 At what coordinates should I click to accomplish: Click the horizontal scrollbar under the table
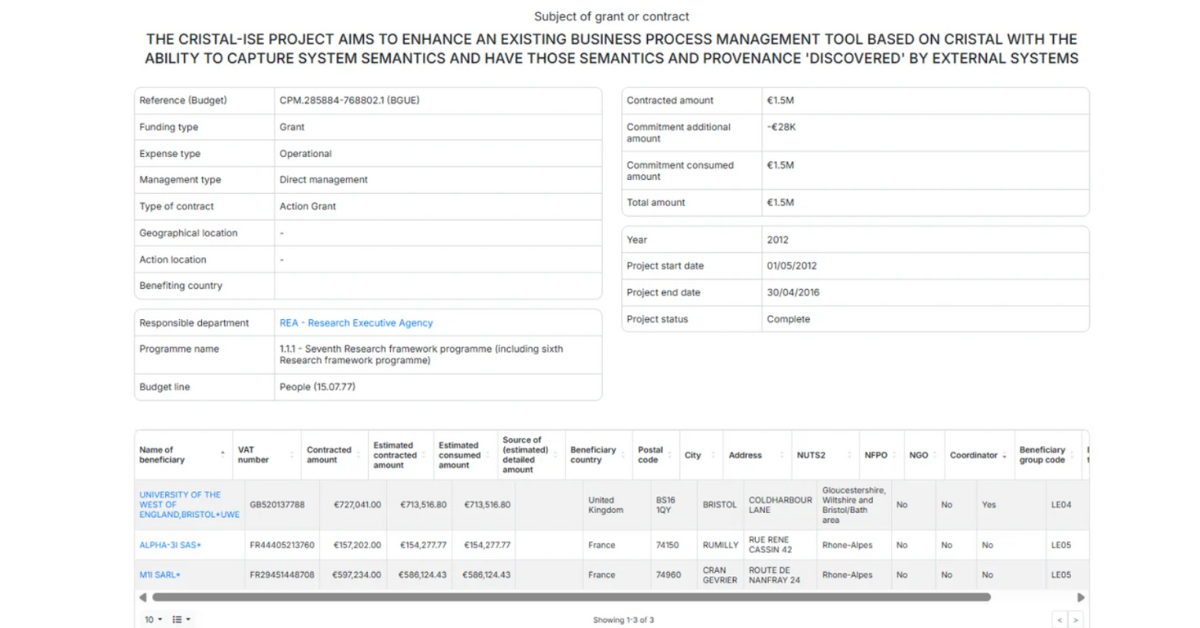(570, 597)
